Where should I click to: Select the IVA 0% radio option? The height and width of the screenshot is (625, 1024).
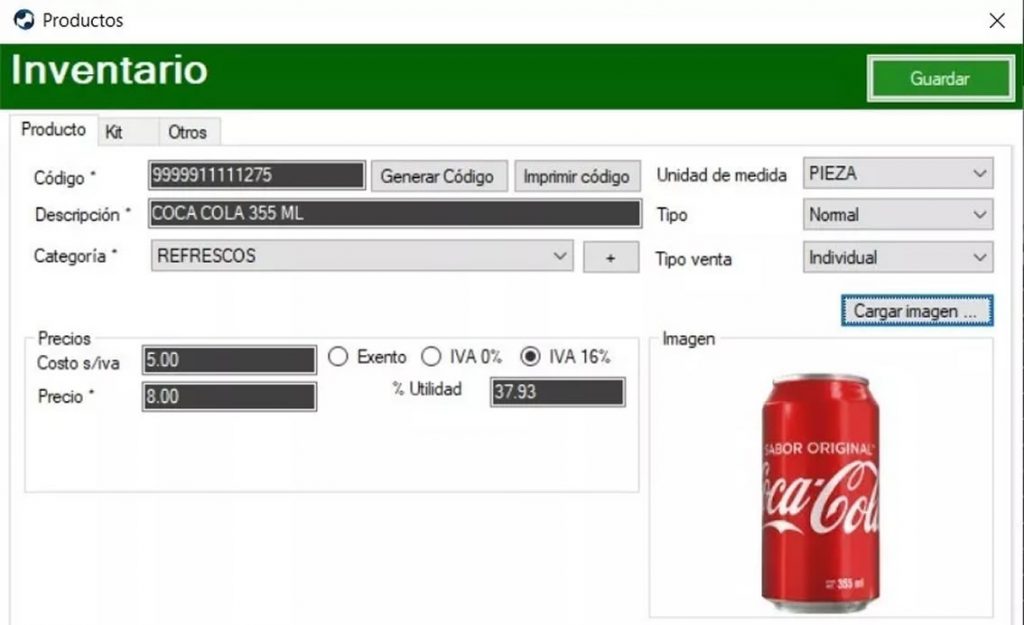(x=462, y=357)
